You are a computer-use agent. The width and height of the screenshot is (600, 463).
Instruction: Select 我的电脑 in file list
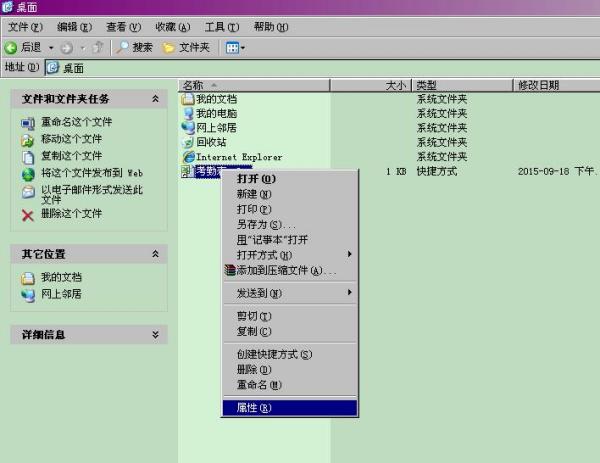coord(217,114)
